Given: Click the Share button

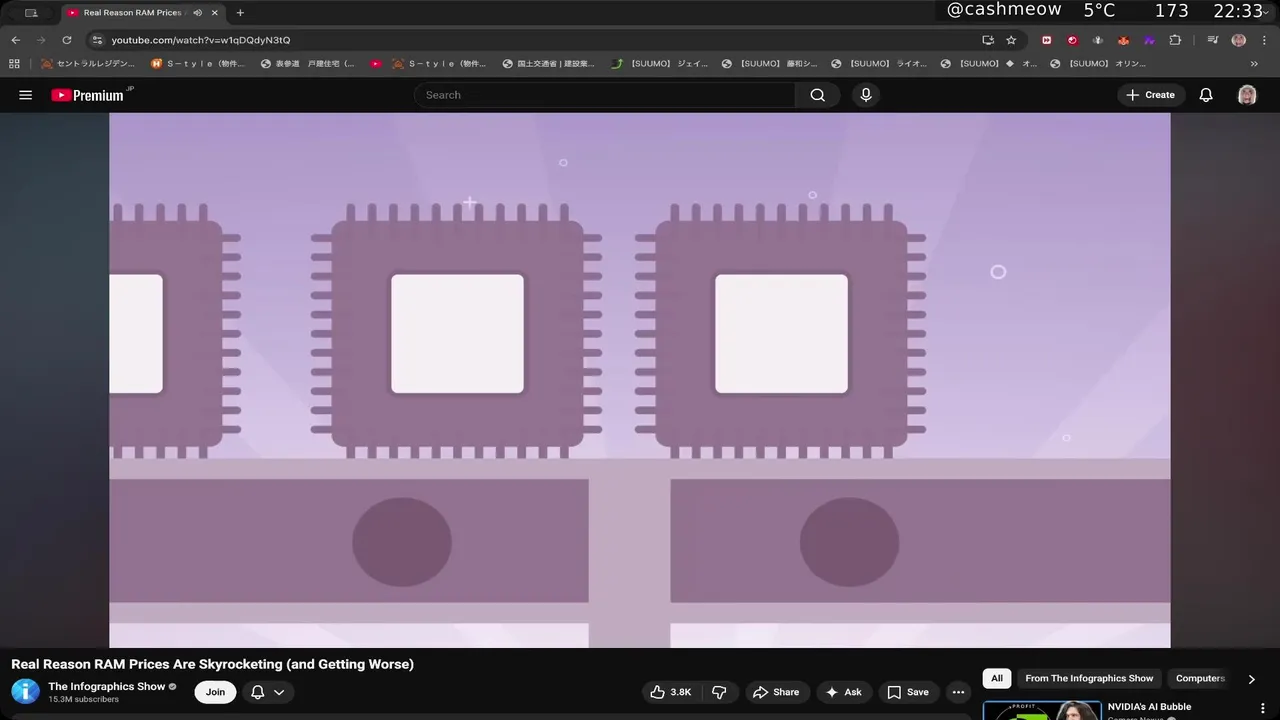Looking at the screenshot, I should pos(776,692).
